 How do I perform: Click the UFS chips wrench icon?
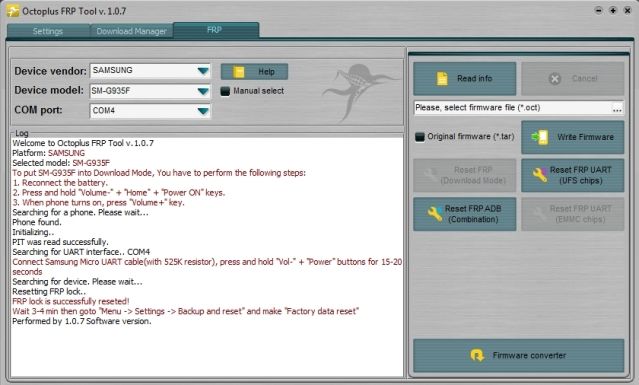(x=540, y=175)
